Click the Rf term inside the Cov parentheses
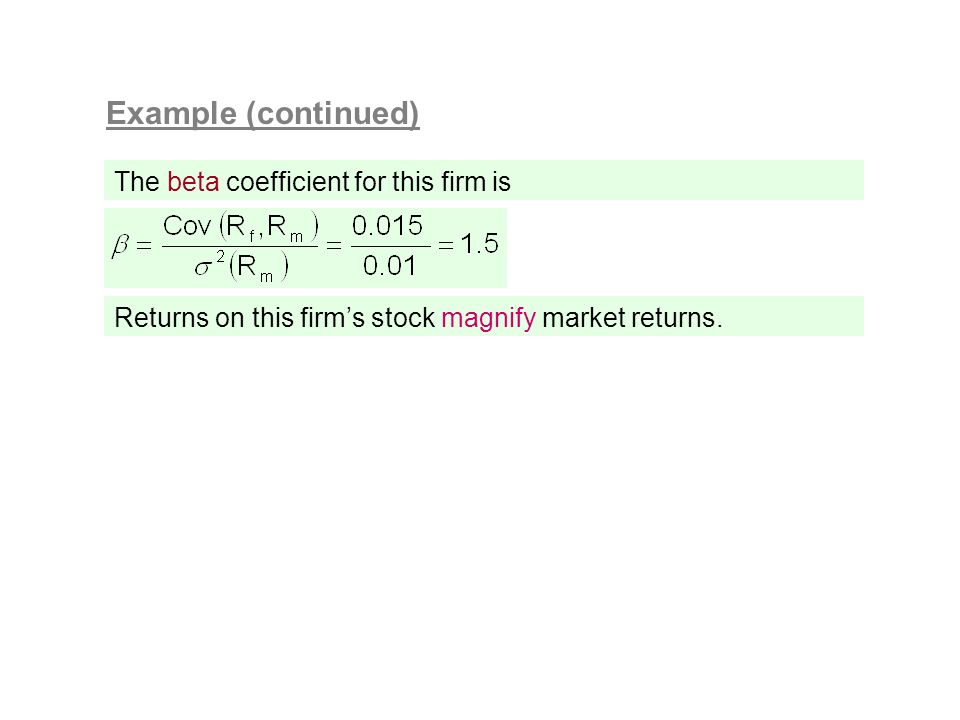The width and height of the screenshot is (960, 720). point(240,227)
